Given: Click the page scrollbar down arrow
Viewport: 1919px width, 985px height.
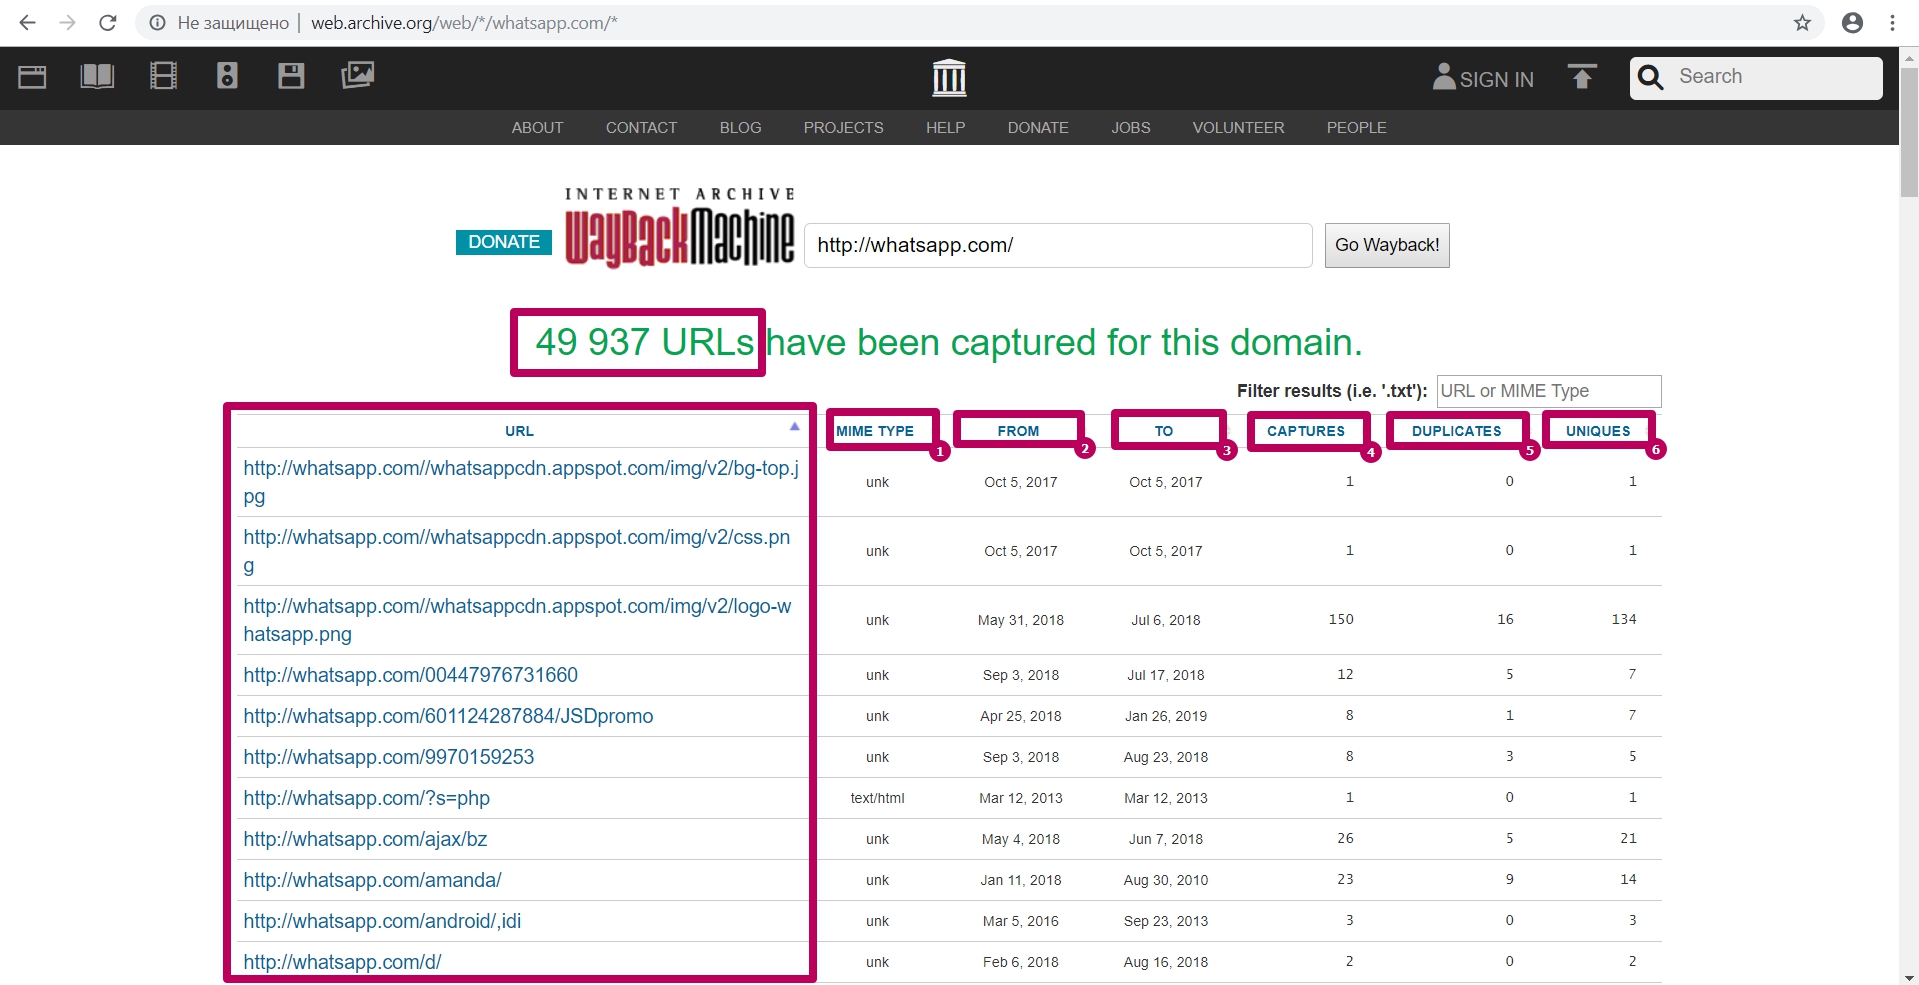Looking at the screenshot, I should point(1909,977).
